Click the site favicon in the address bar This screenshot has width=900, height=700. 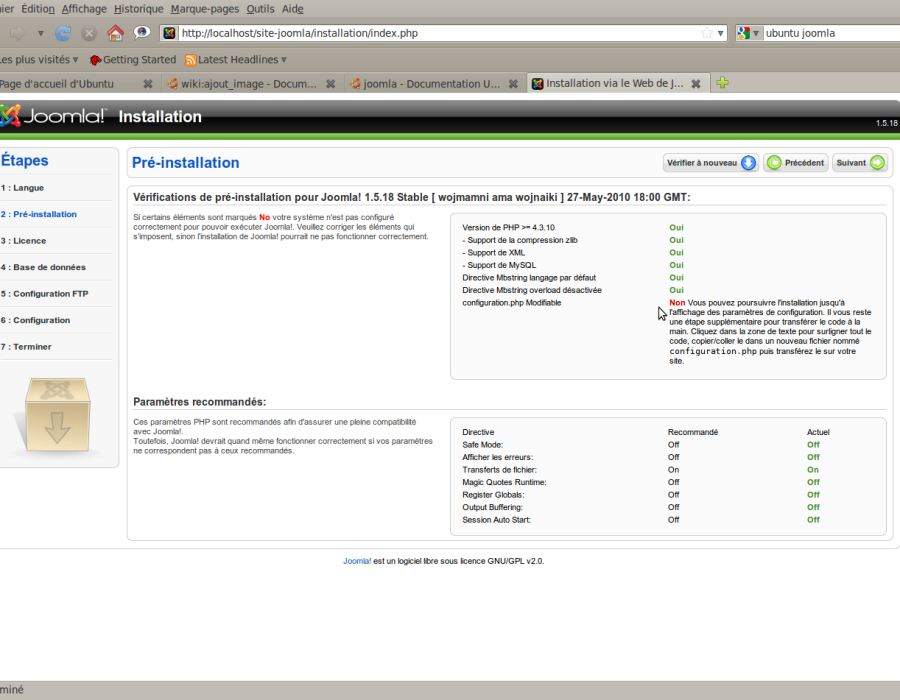coord(169,33)
